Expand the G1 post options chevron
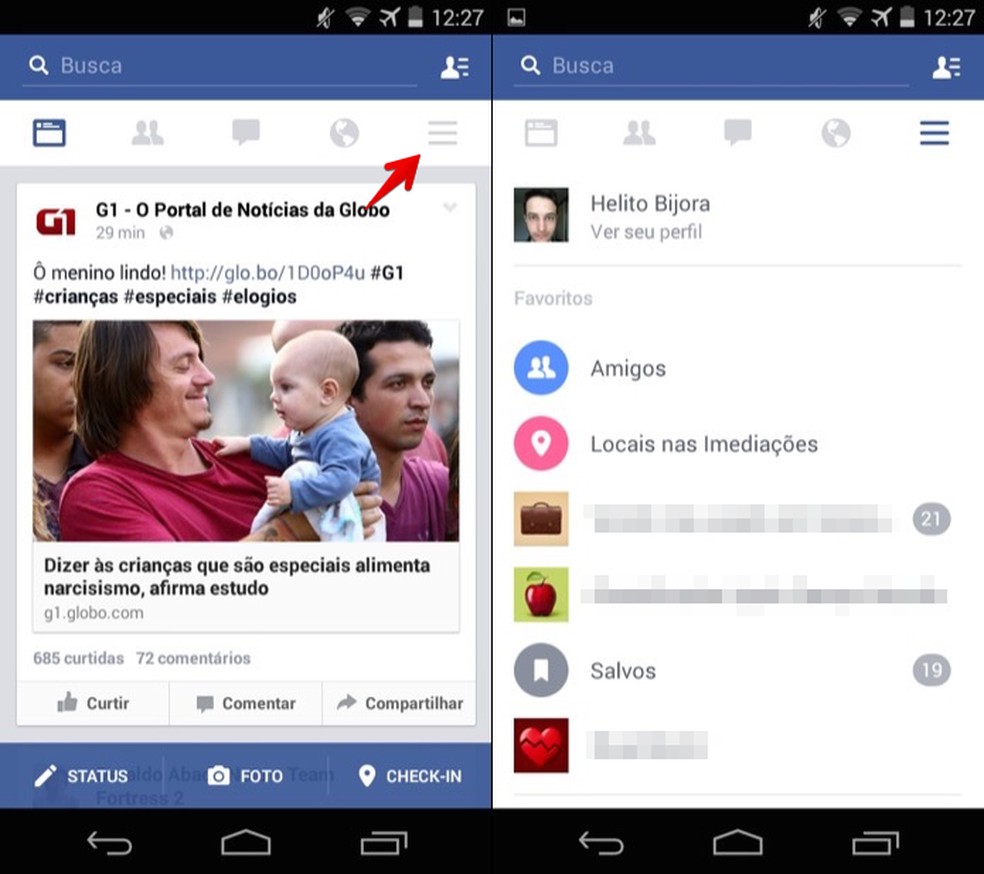 (x=449, y=208)
